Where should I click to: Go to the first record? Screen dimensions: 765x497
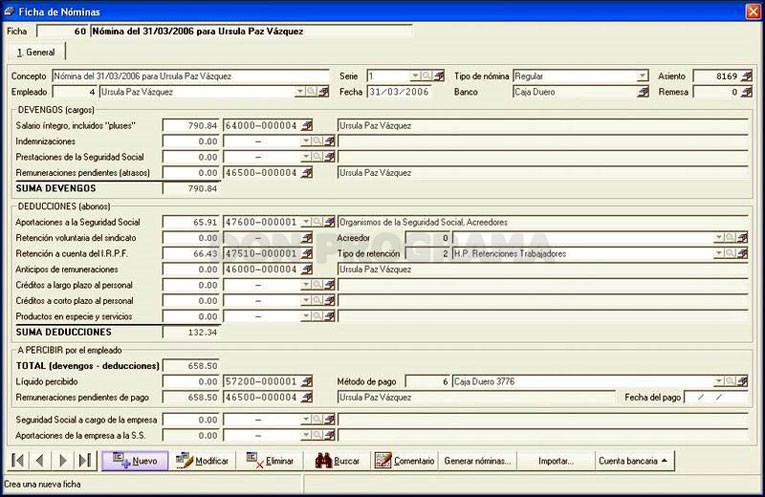coord(18,460)
